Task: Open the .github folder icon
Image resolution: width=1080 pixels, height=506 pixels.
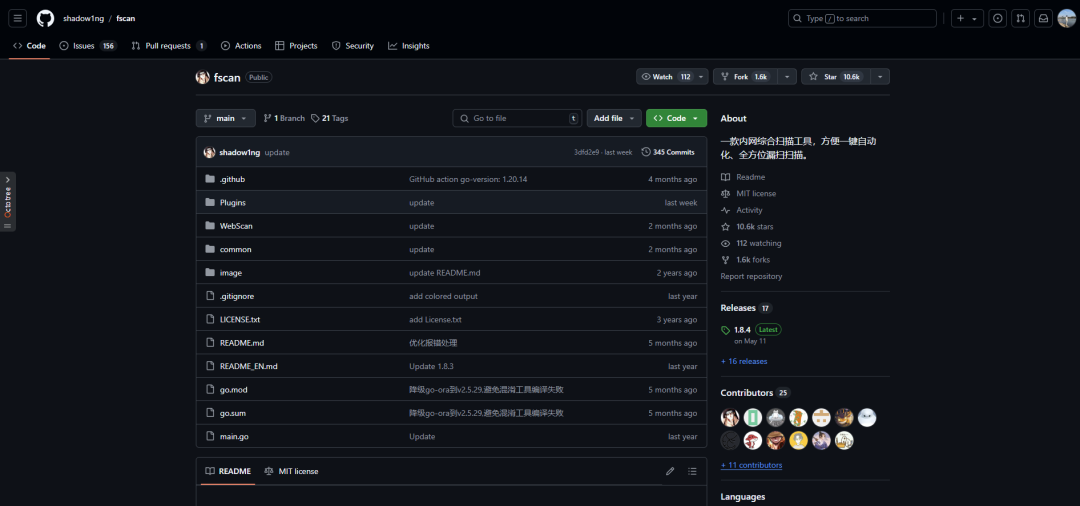Action: 210,179
